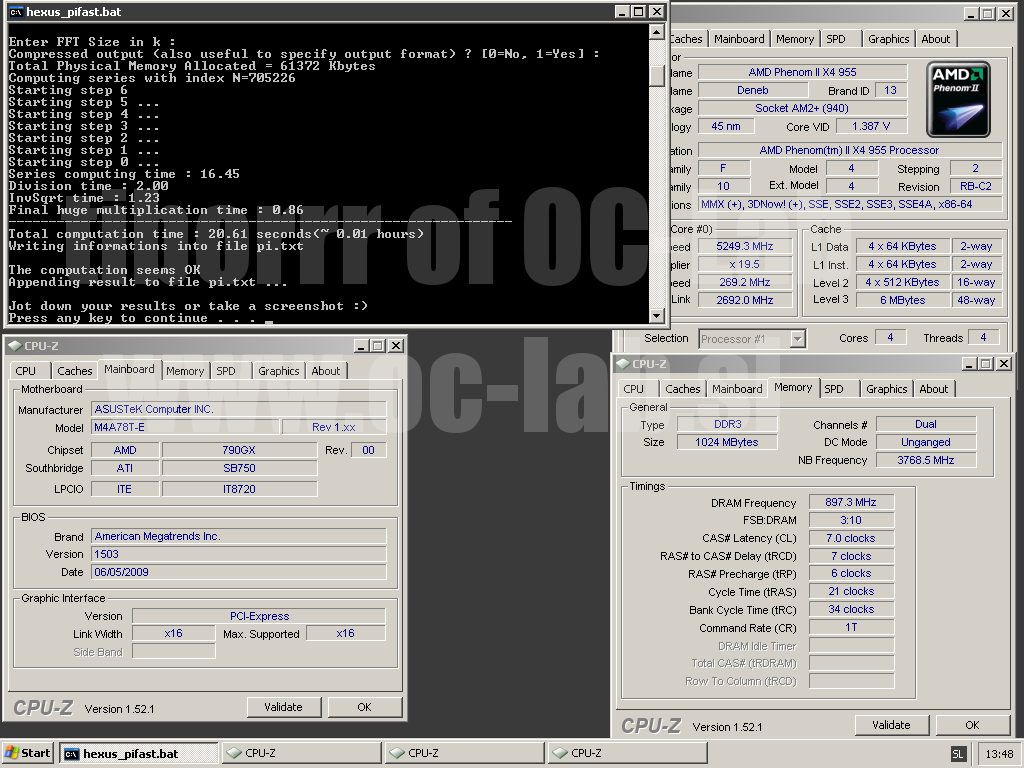
Task: Click the Command Rate 1T value
Action: point(851,628)
